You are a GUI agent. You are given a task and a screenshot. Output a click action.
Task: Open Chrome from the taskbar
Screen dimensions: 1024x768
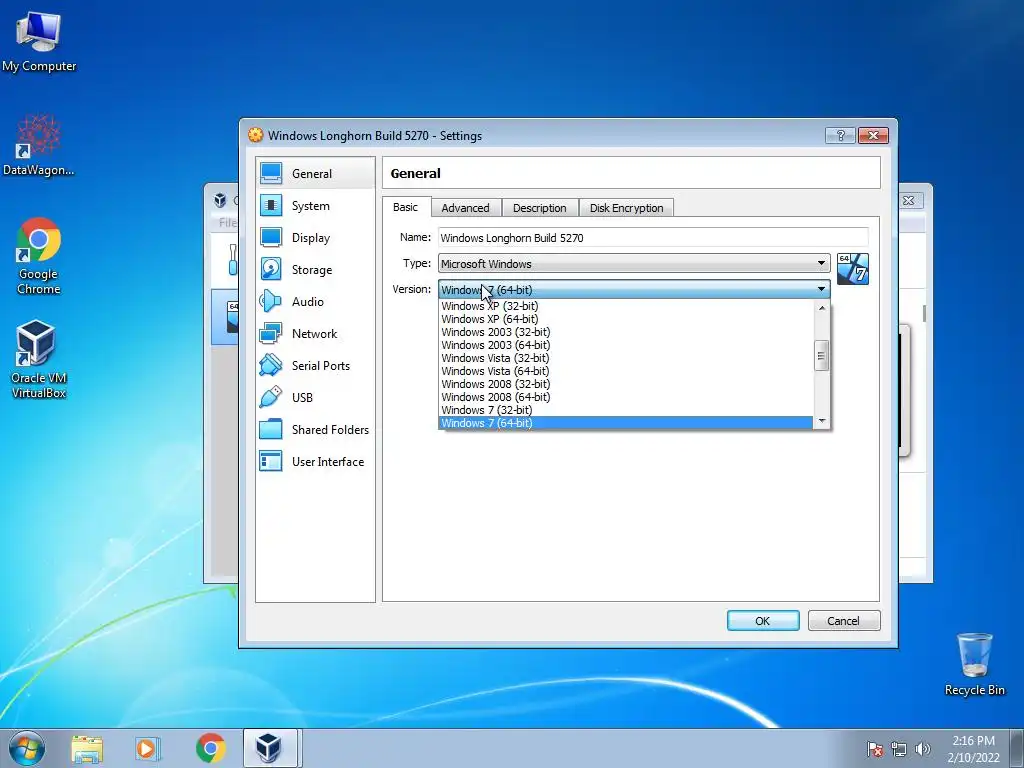point(210,748)
